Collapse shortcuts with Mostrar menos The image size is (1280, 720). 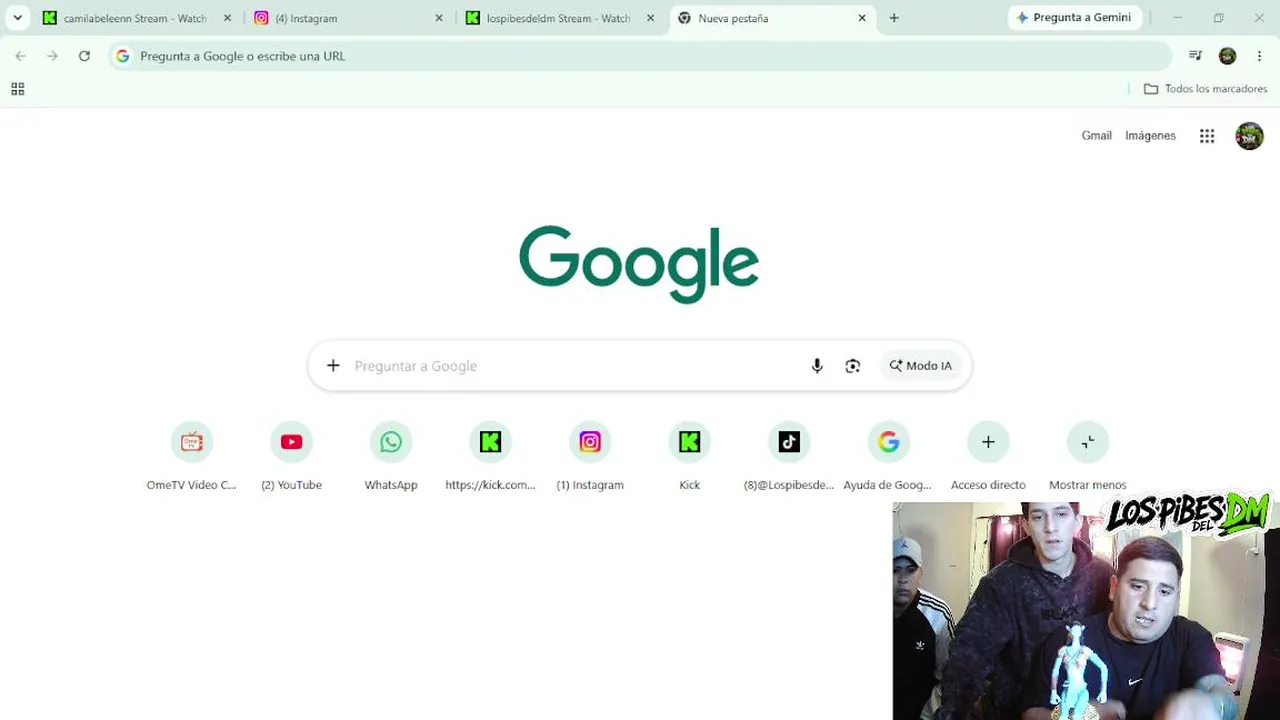1087,458
